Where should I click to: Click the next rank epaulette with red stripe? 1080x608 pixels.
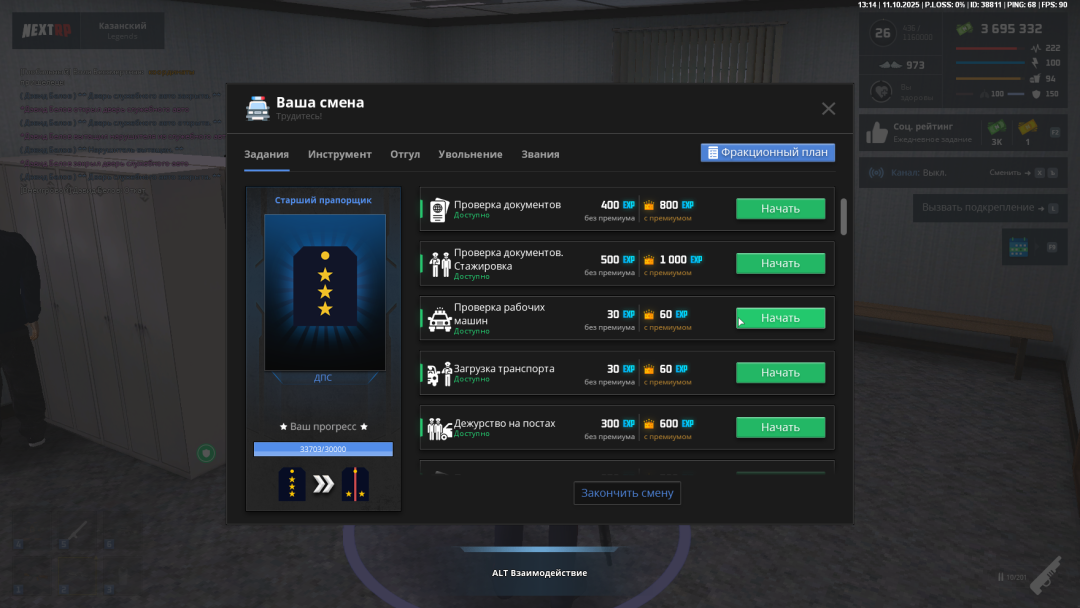tap(355, 484)
